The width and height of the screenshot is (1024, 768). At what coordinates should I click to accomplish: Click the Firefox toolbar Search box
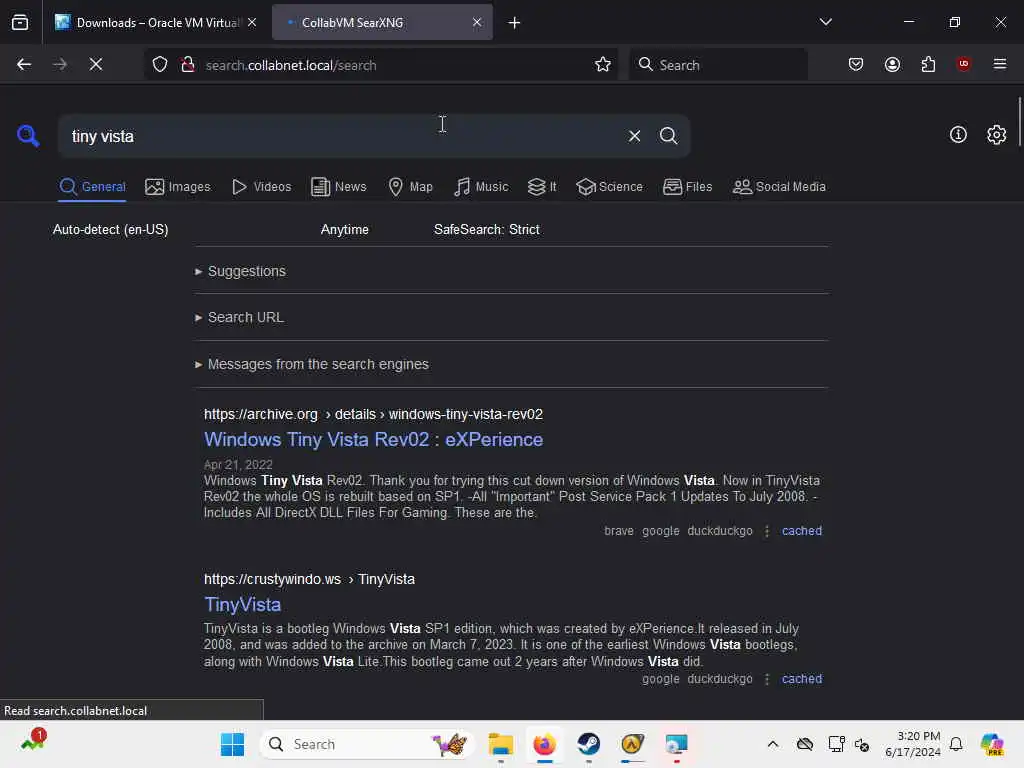tap(718, 65)
